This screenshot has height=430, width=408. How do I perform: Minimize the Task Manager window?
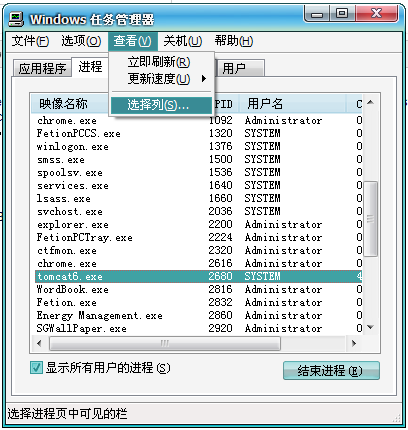317,14
